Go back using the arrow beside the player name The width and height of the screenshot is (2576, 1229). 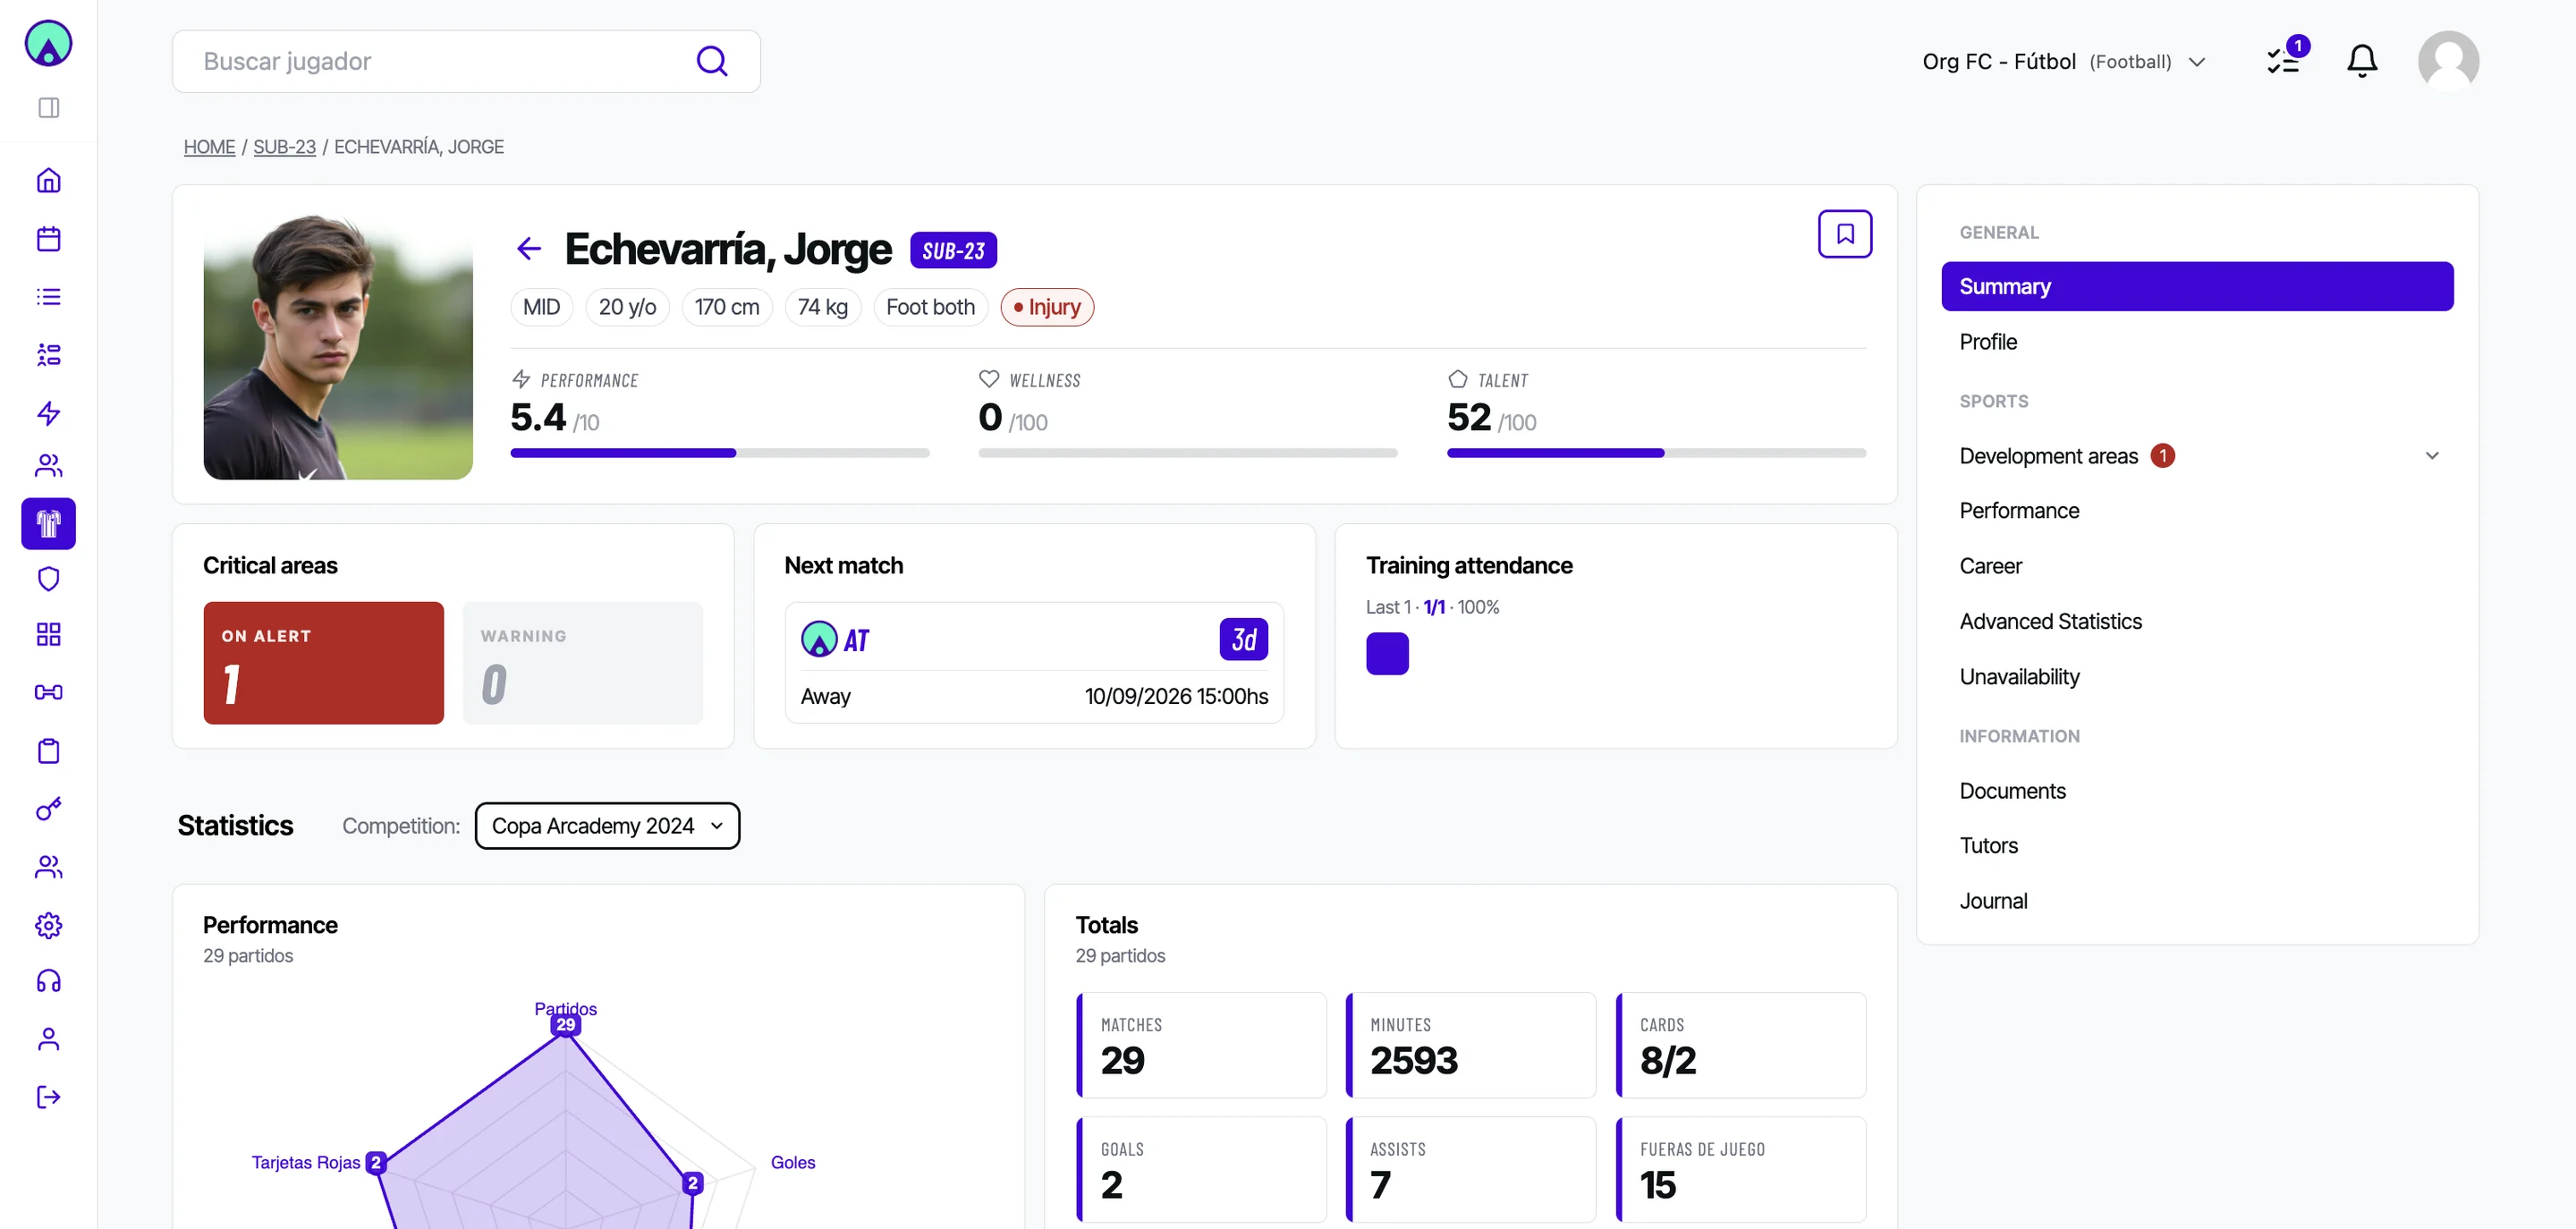[529, 248]
